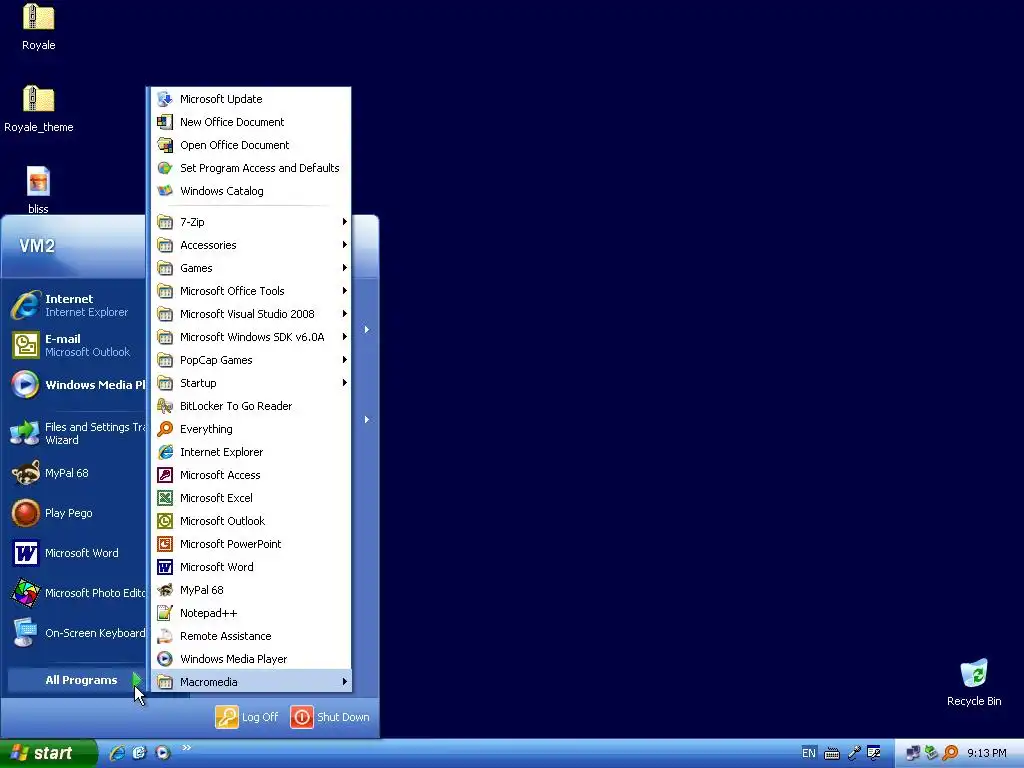Image resolution: width=1024 pixels, height=768 pixels.
Task: Click the 9:13 PM clock
Action: [x=987, y=753]
